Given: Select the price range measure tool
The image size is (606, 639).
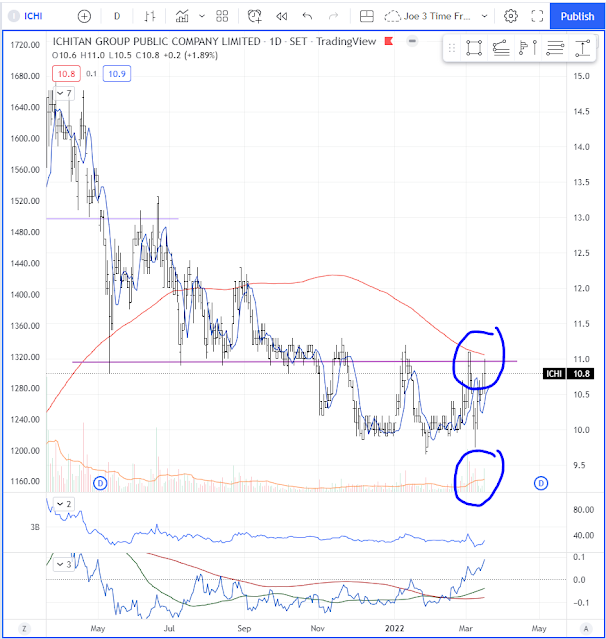Looking at the screenshot, I should [582, 48].
